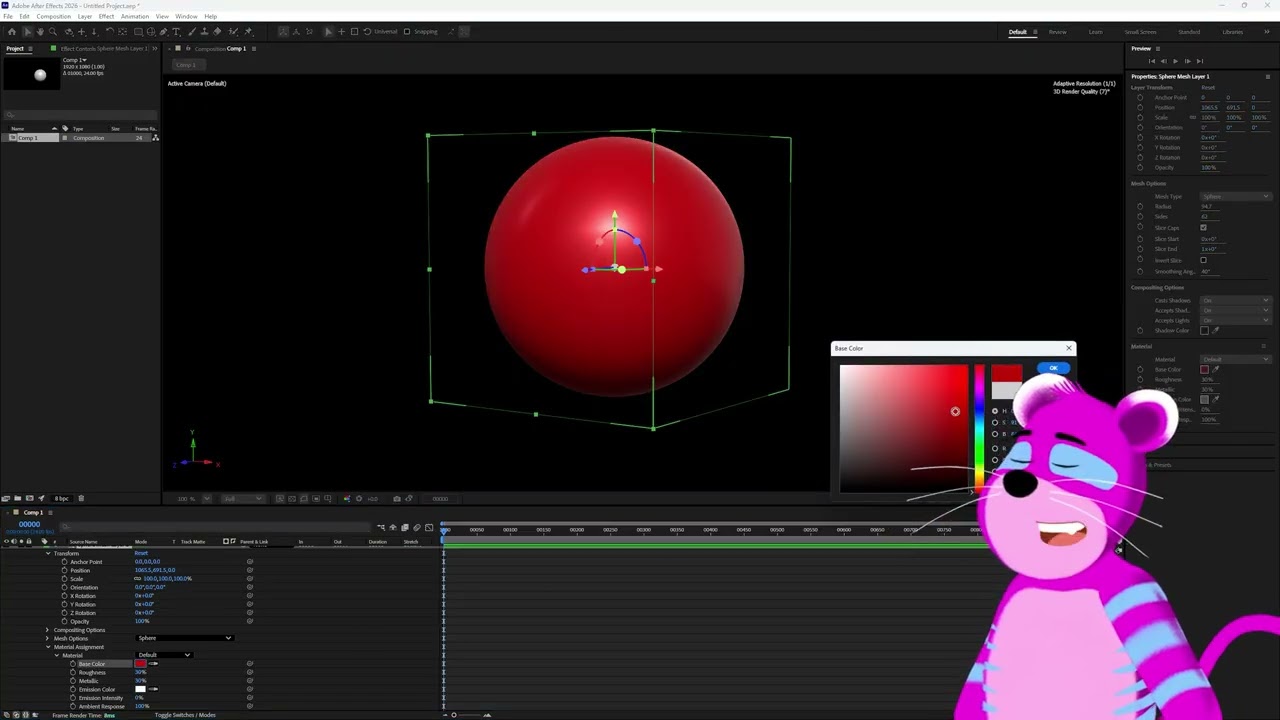Image resolution: width=1280 pixels, height=720 pixels.
Task: Click eyedropper beside Shadow Color swatch
Action: pyautogui.click(x=1216, y=330)
